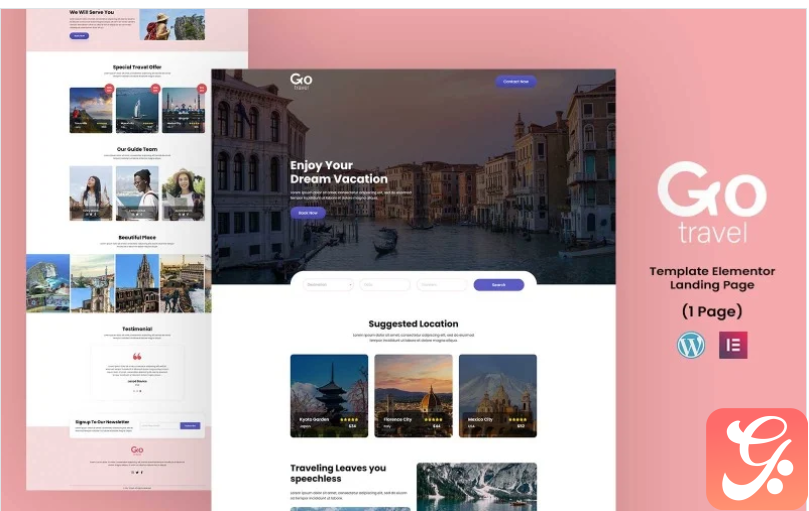Open the Florence City location card

click(x=413, y=396)
